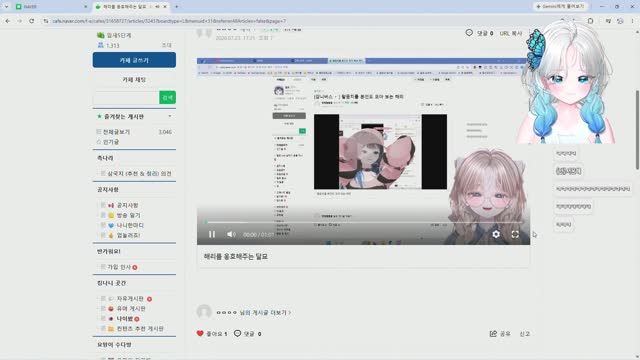This screenshot has width=640, height=360.
Task: Click the browser reload icon
Action: [31, 21]
